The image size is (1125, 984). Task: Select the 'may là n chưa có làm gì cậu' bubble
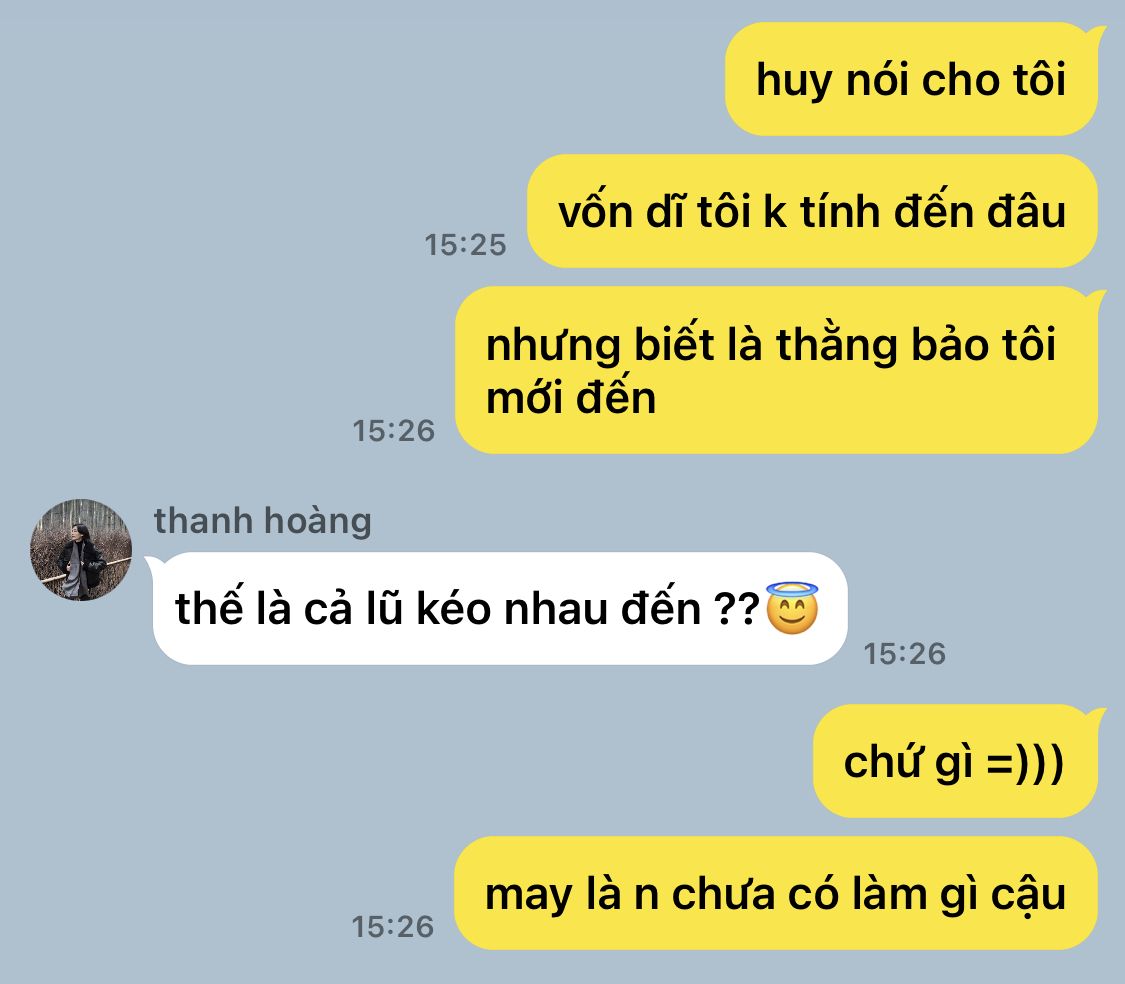(776, 894)
